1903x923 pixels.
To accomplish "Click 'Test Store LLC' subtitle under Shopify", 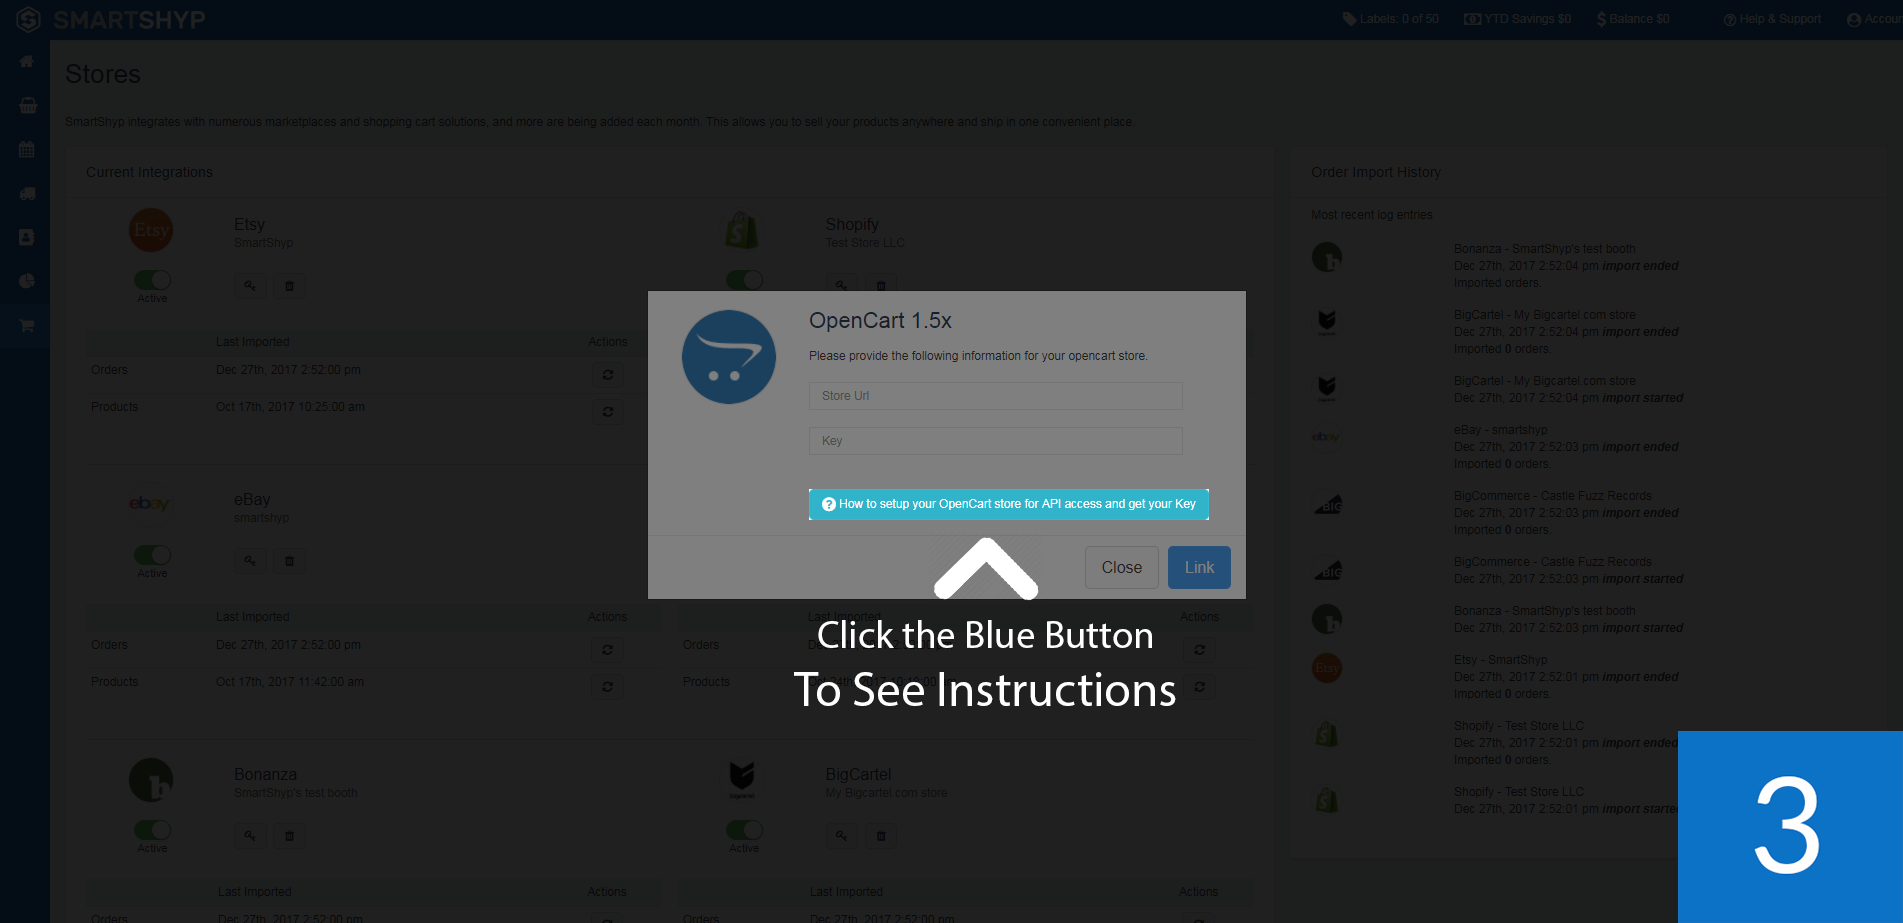I will [x=865, y=243].
